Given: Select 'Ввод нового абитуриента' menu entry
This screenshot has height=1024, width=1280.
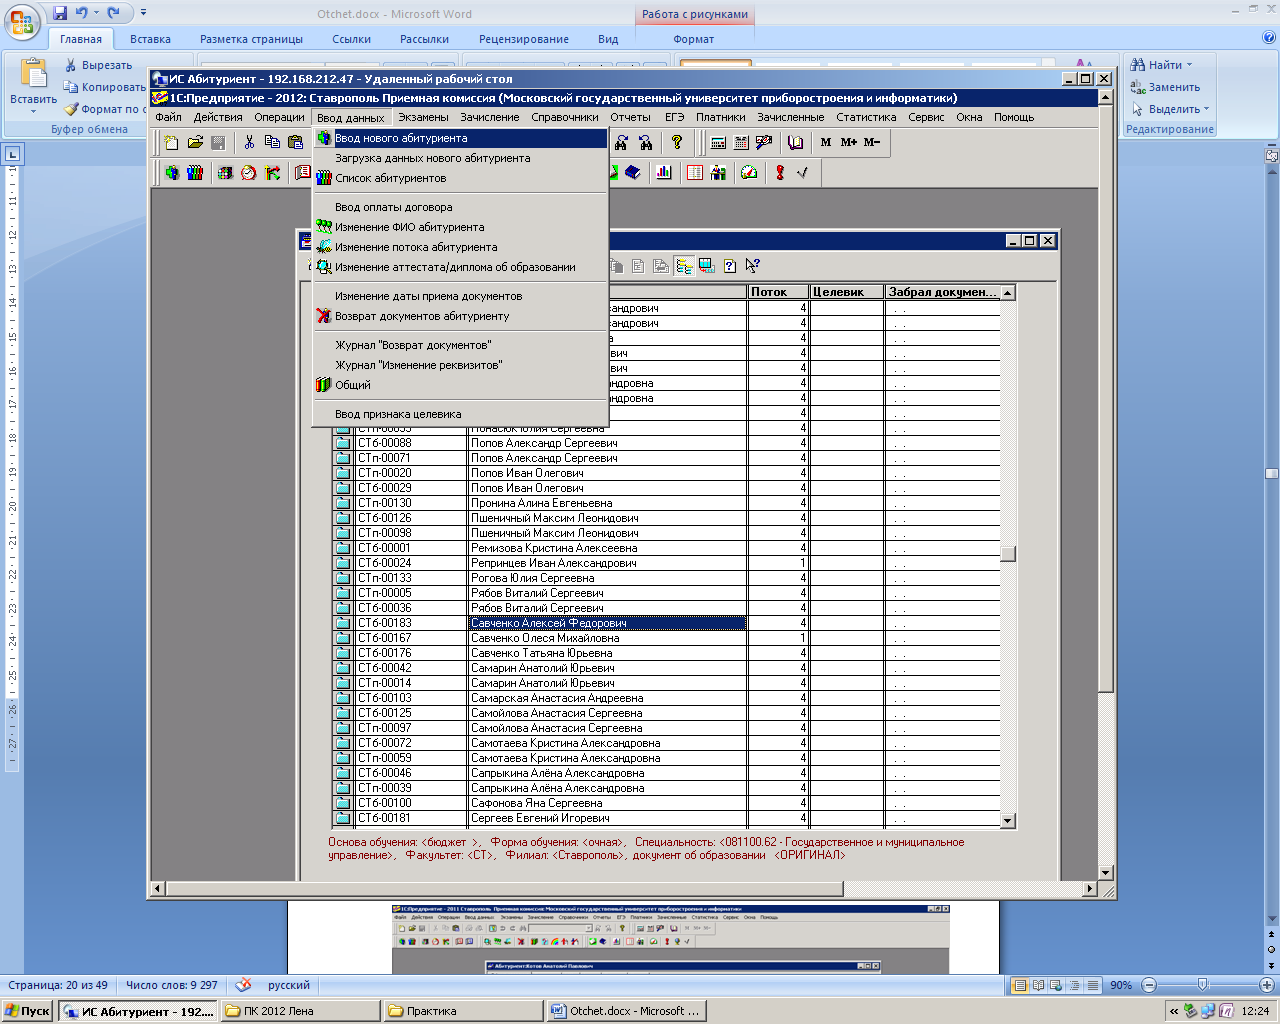Looking at the screenshot, I should click(461, 138).
